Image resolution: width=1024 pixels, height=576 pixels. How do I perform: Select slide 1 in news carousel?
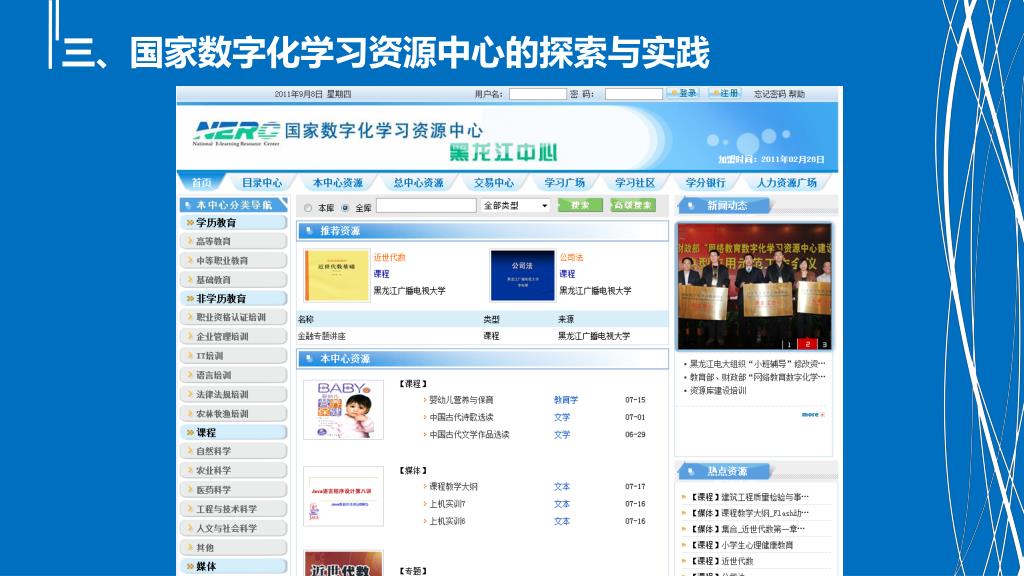[x=789, y=344]
